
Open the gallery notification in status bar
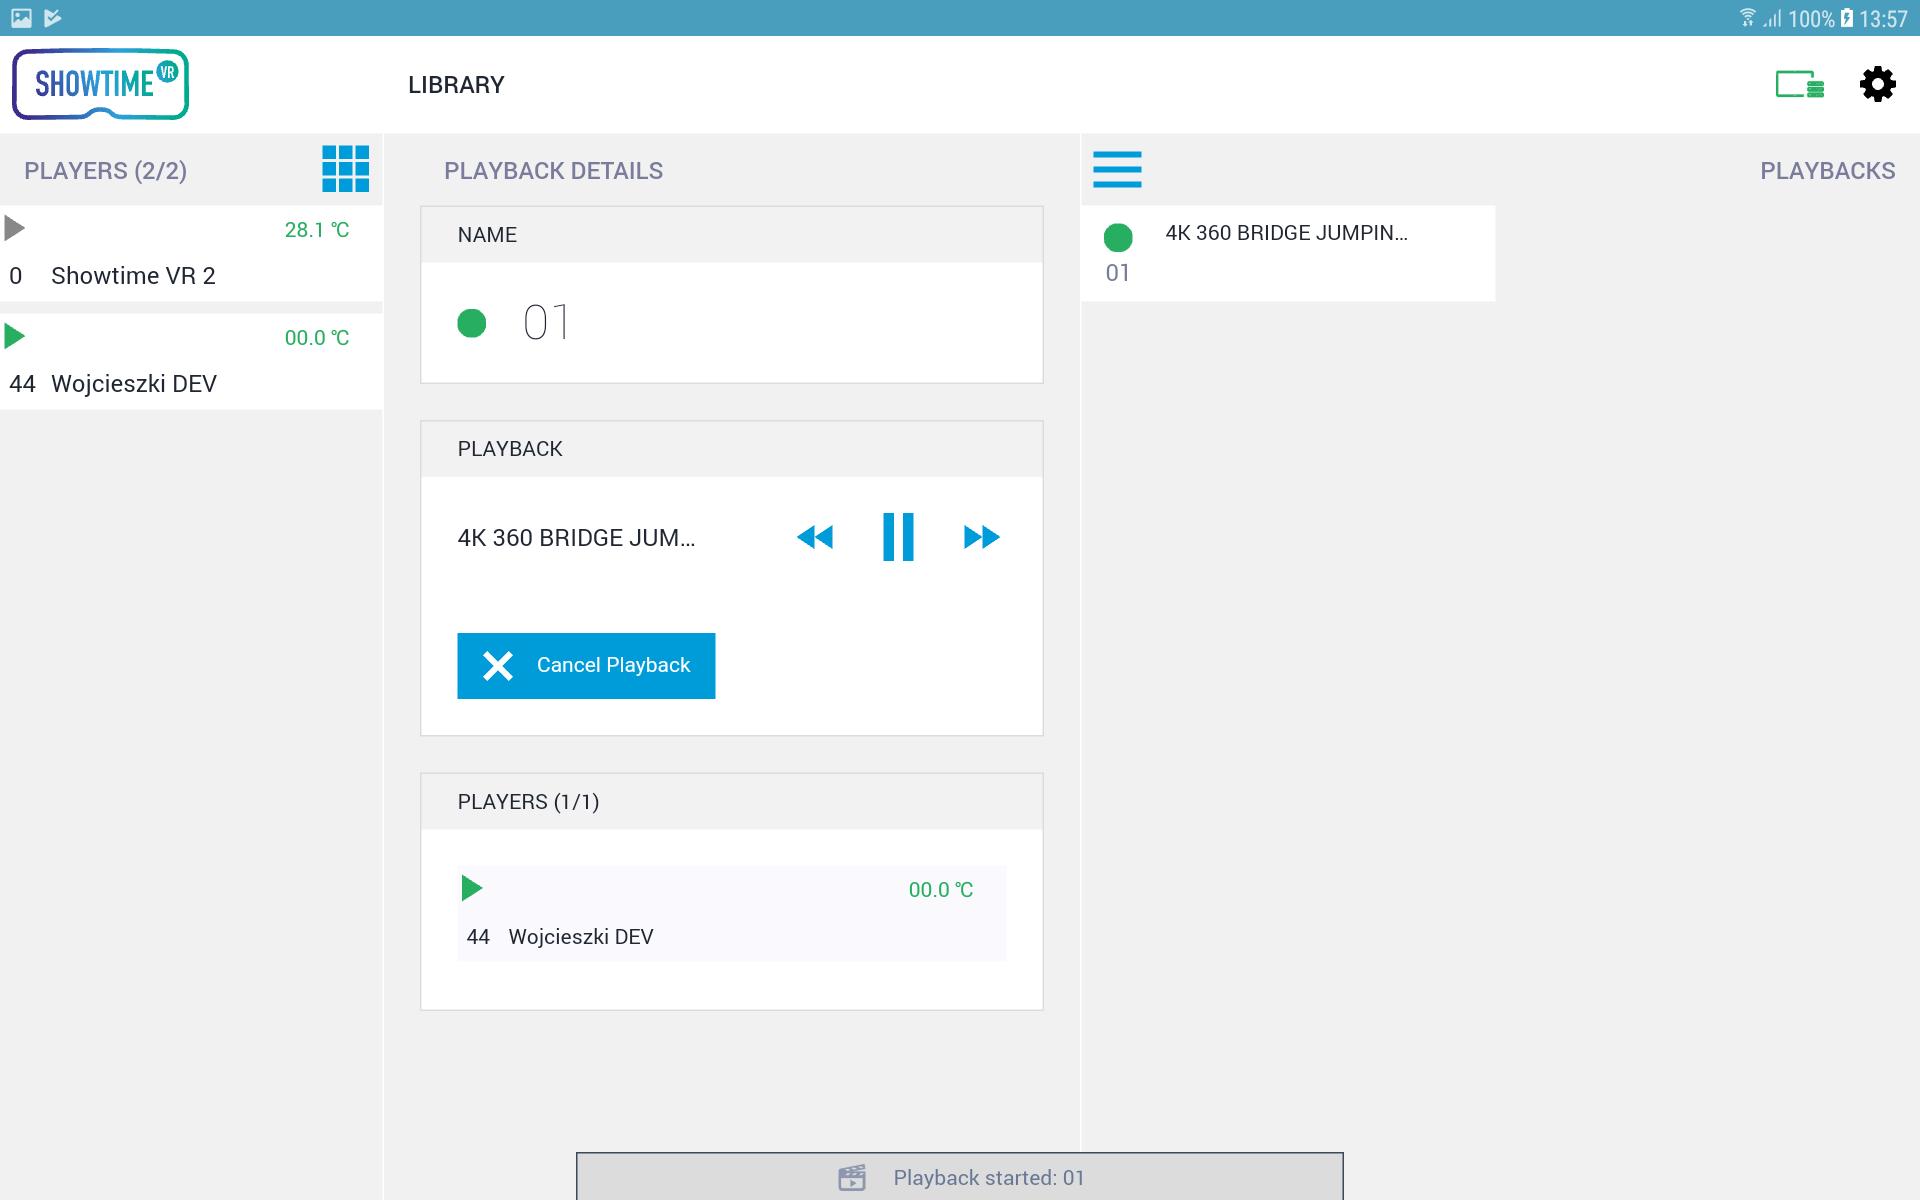[21, 18]
